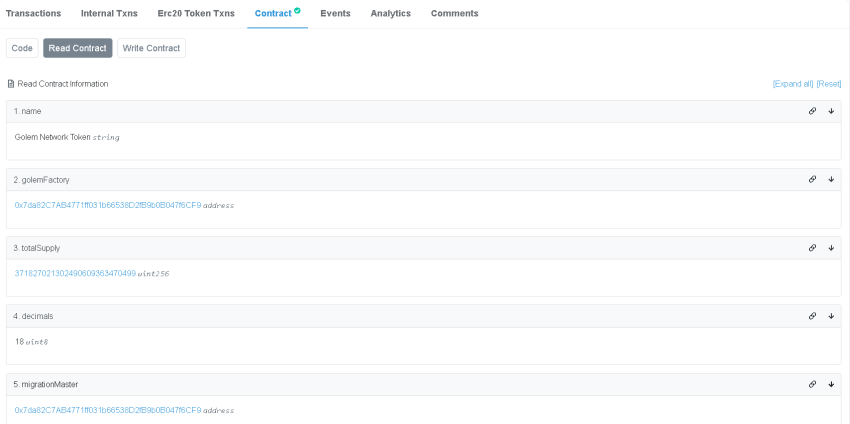This screenshot has height=424, width=850.
Task: Collapse the 4. decimals section arrow
Action: (831, 316)
